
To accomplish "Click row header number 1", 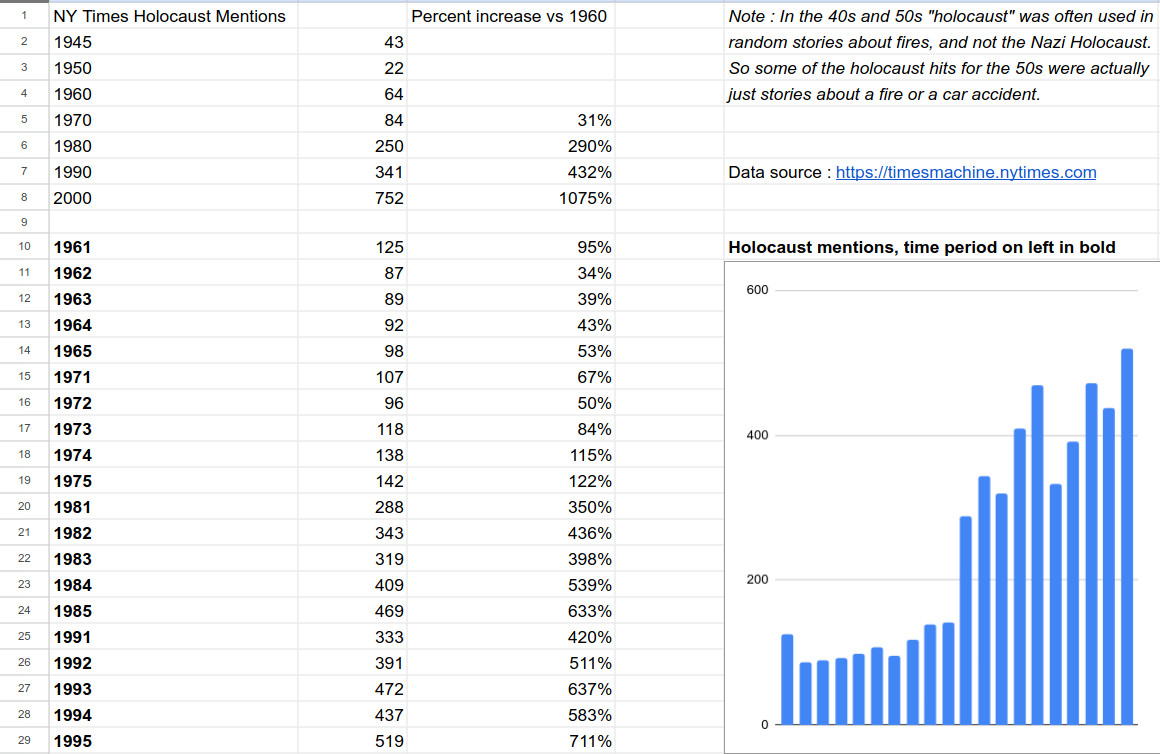I will pyautogui.click(x=24, y=16).
